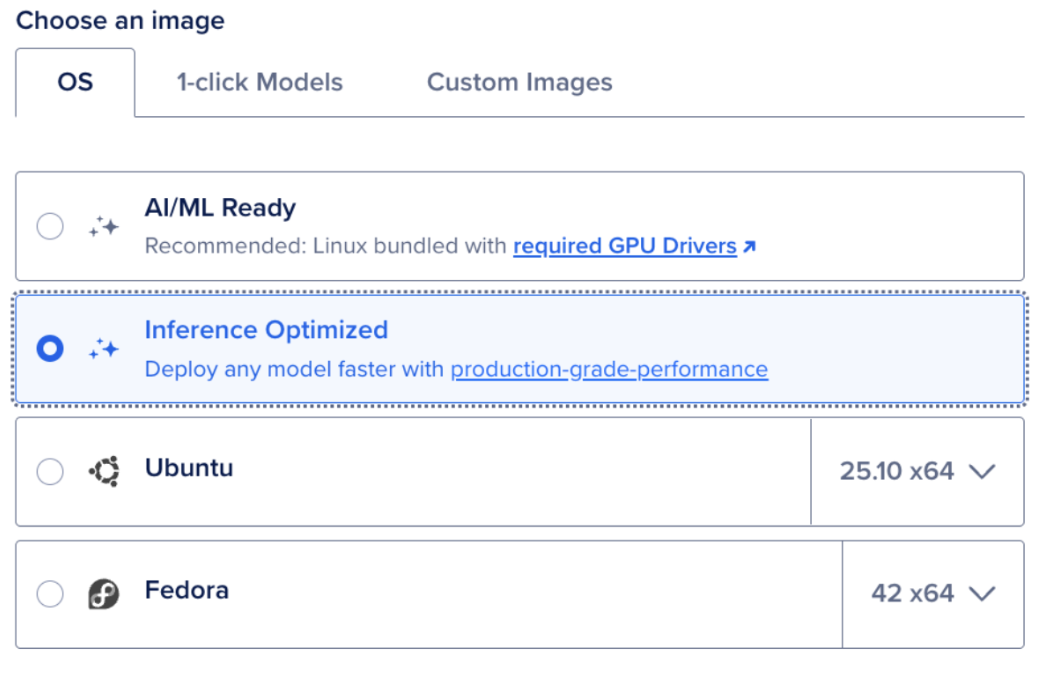Click the sparkle icon beside AI/ML Ready

click(x=102, y=226)
